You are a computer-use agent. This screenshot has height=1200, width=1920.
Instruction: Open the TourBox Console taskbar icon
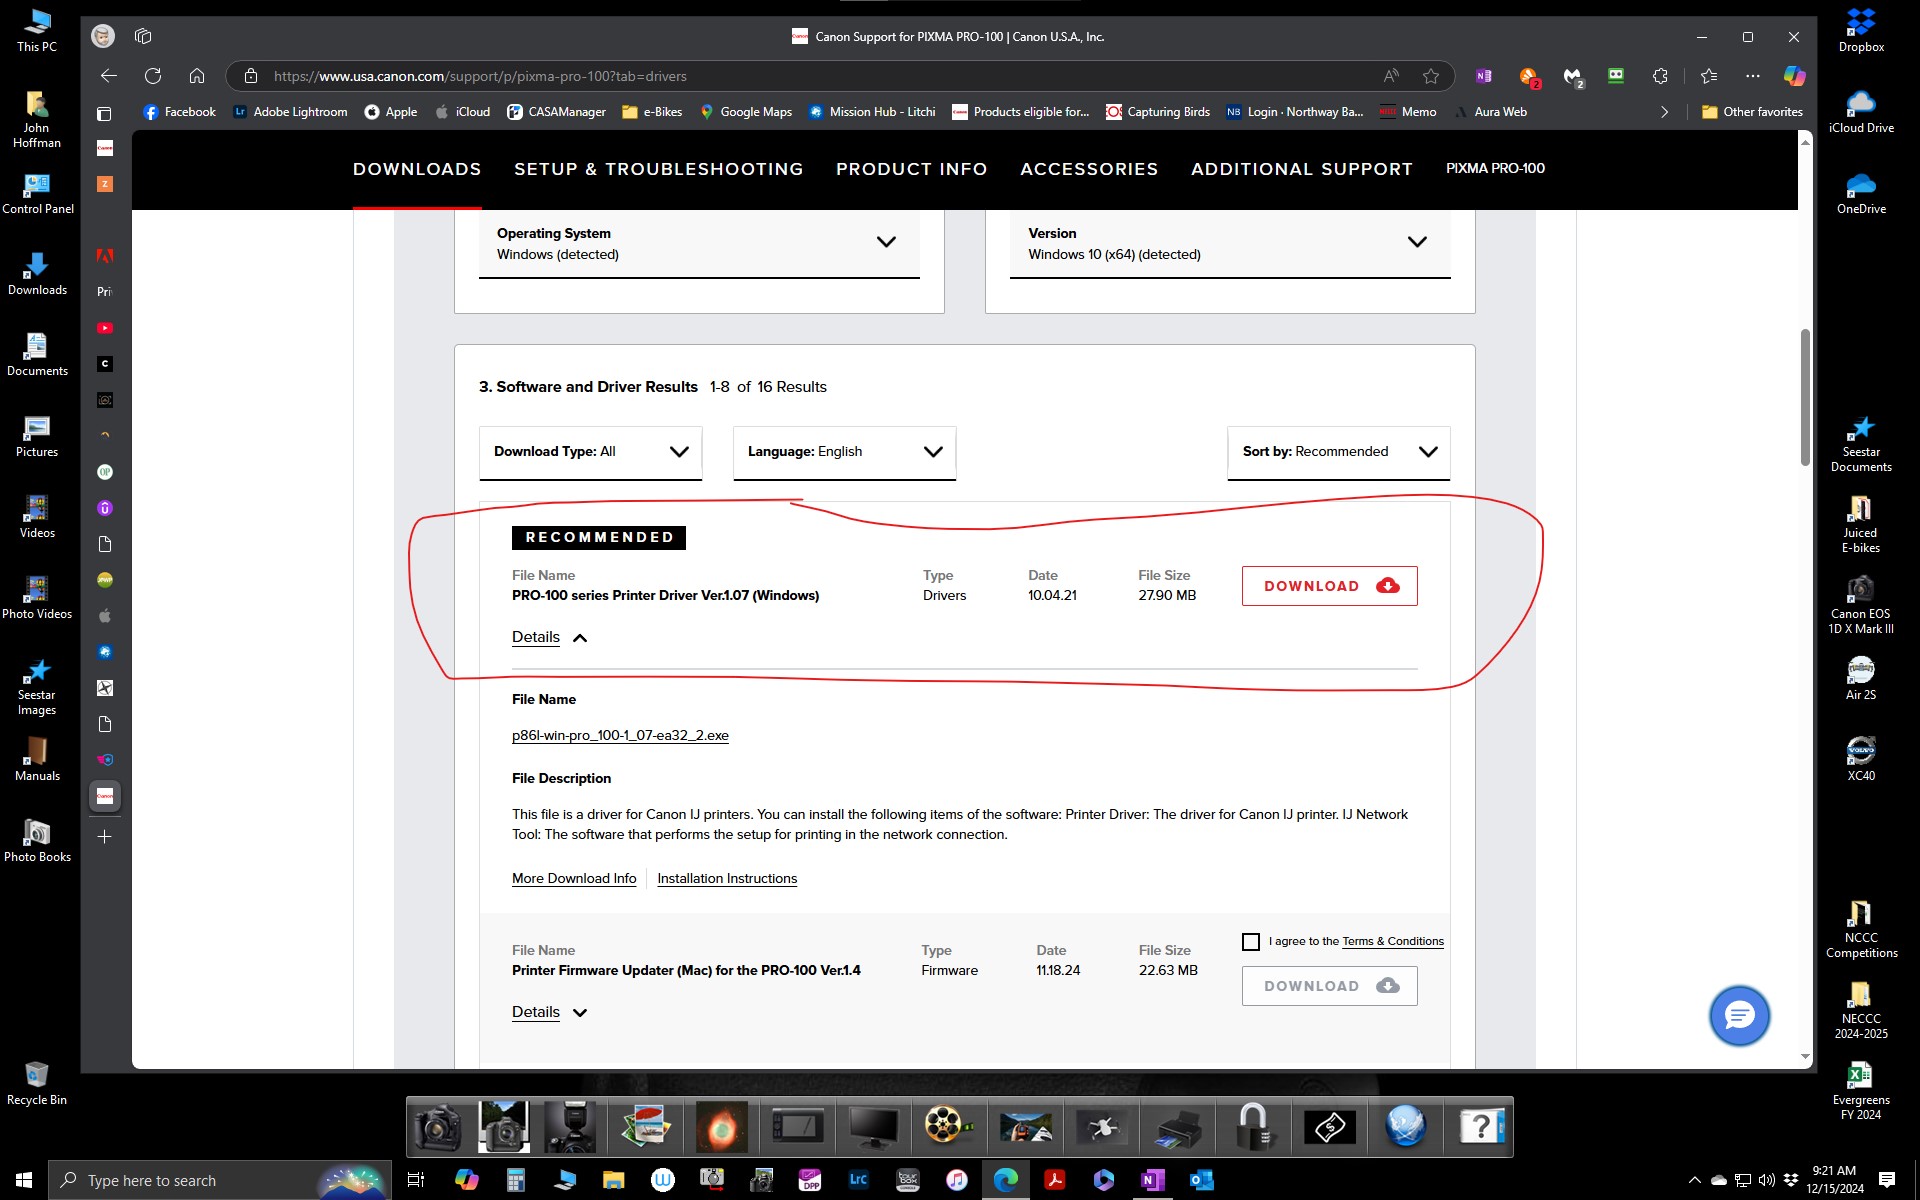click(x=907, y=1180)
